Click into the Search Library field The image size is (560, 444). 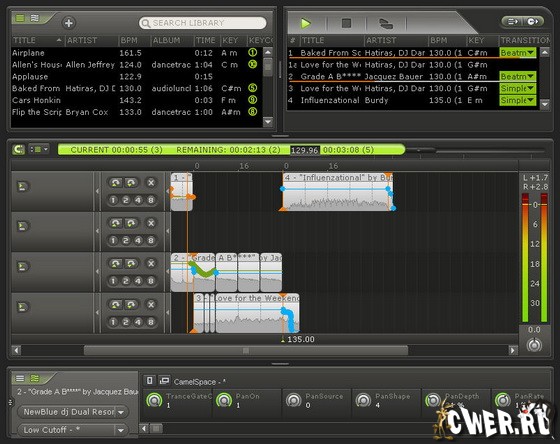[x=202, y=23]
